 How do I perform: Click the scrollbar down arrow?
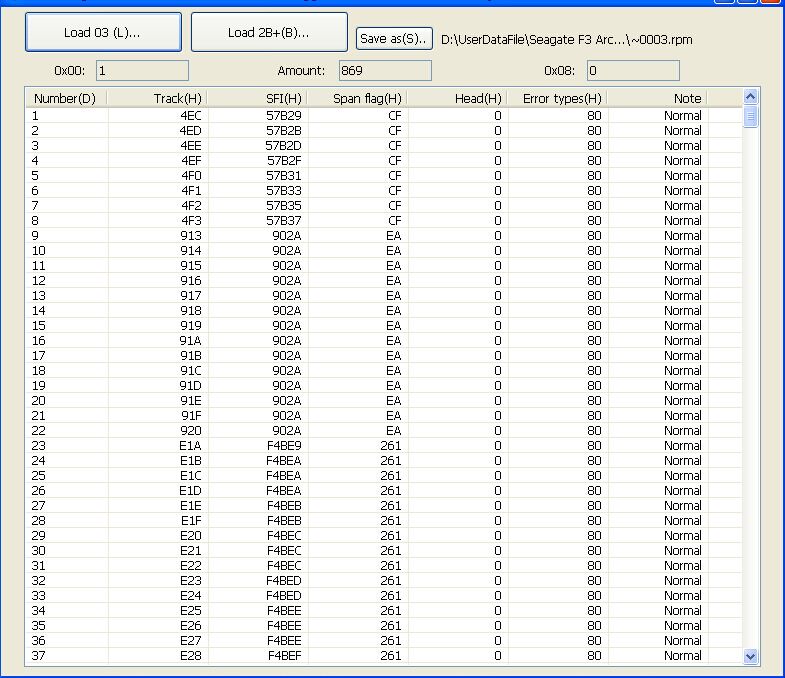point(750,656)
